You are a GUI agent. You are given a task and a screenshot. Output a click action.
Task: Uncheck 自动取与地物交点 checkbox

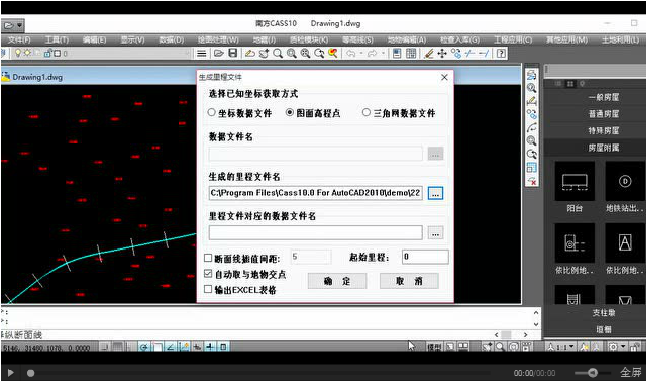click(208, 273)
